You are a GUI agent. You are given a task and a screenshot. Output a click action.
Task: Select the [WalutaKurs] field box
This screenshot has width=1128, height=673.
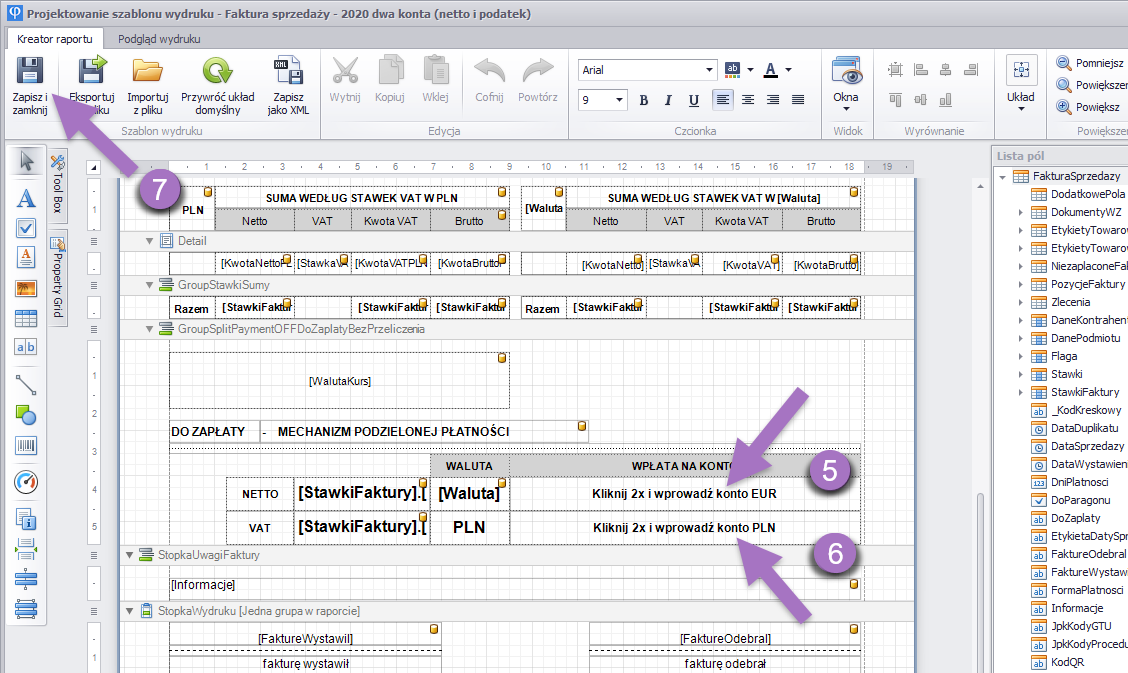click(340, 380)
